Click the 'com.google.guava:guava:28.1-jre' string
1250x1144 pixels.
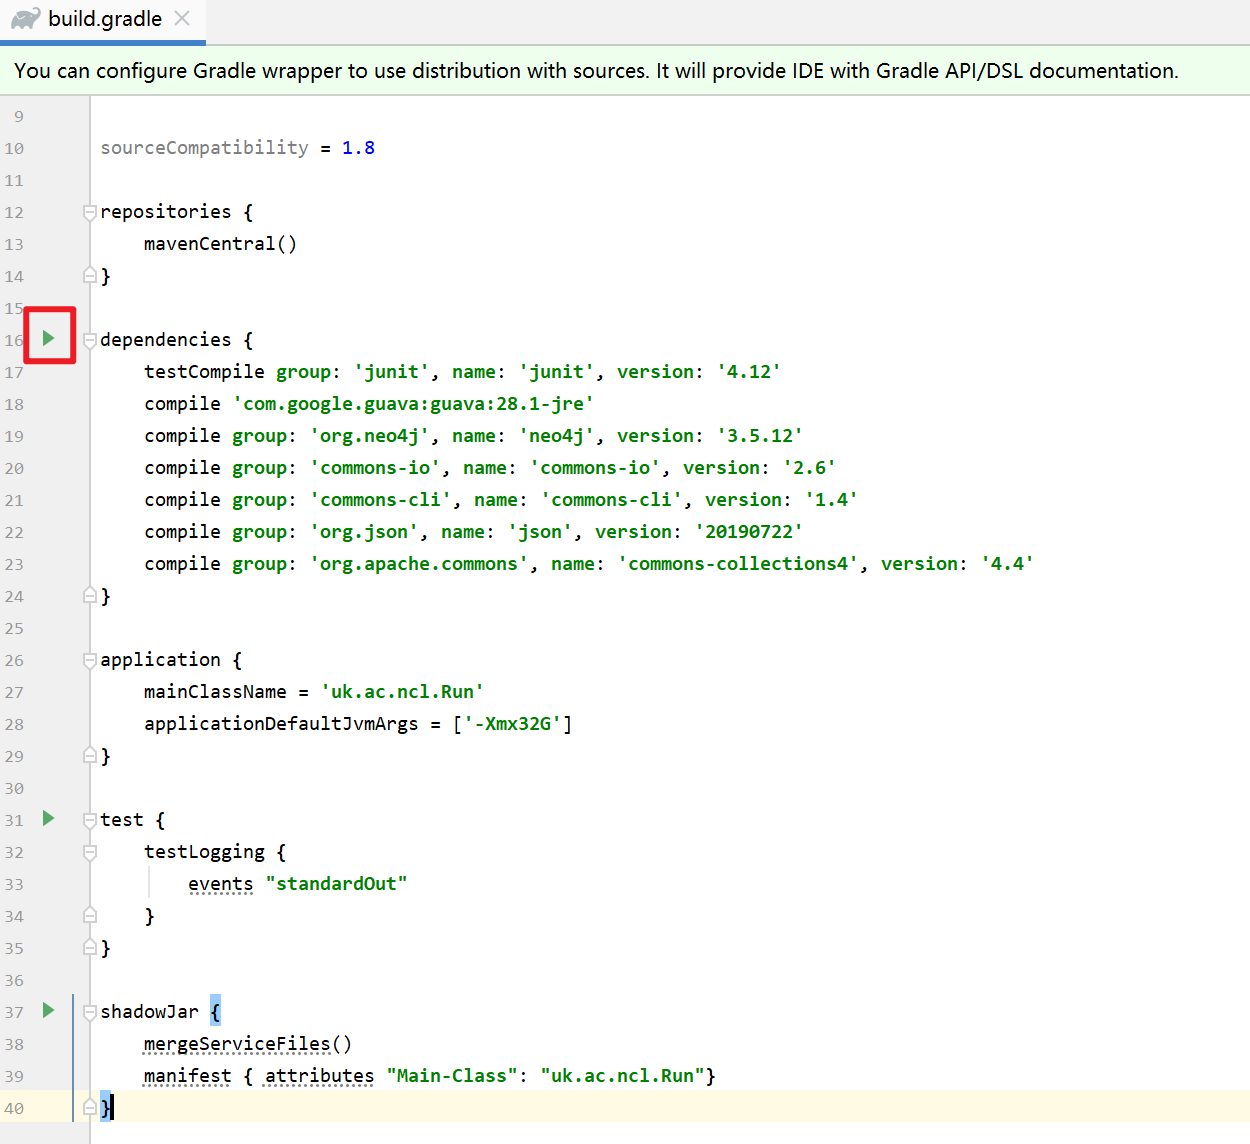point(413,404)
